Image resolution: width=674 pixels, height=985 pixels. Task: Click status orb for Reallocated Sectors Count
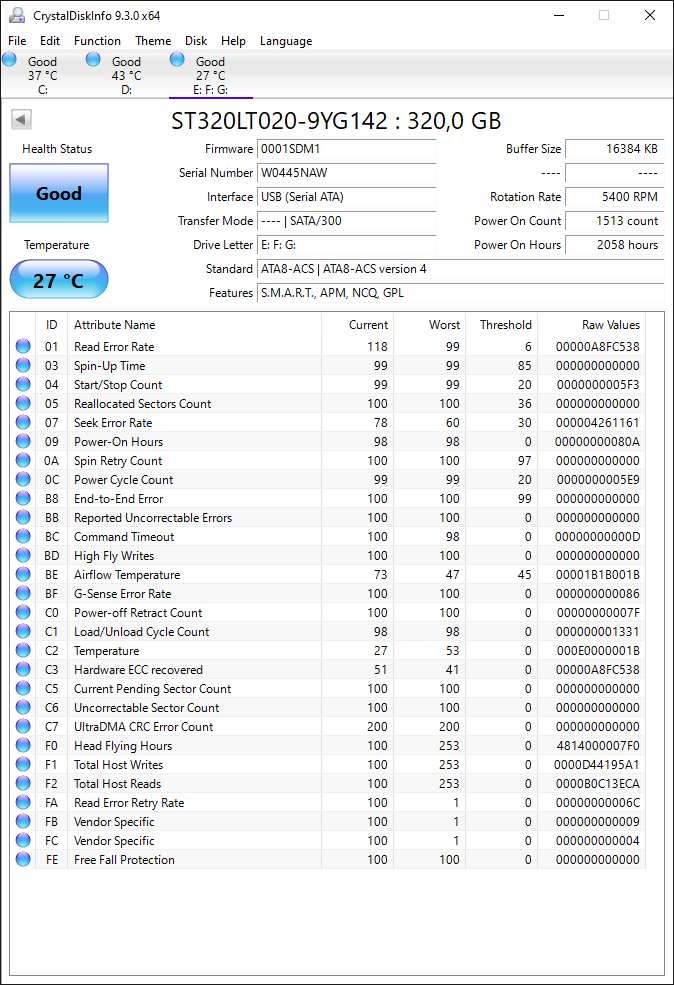(23, 403)
